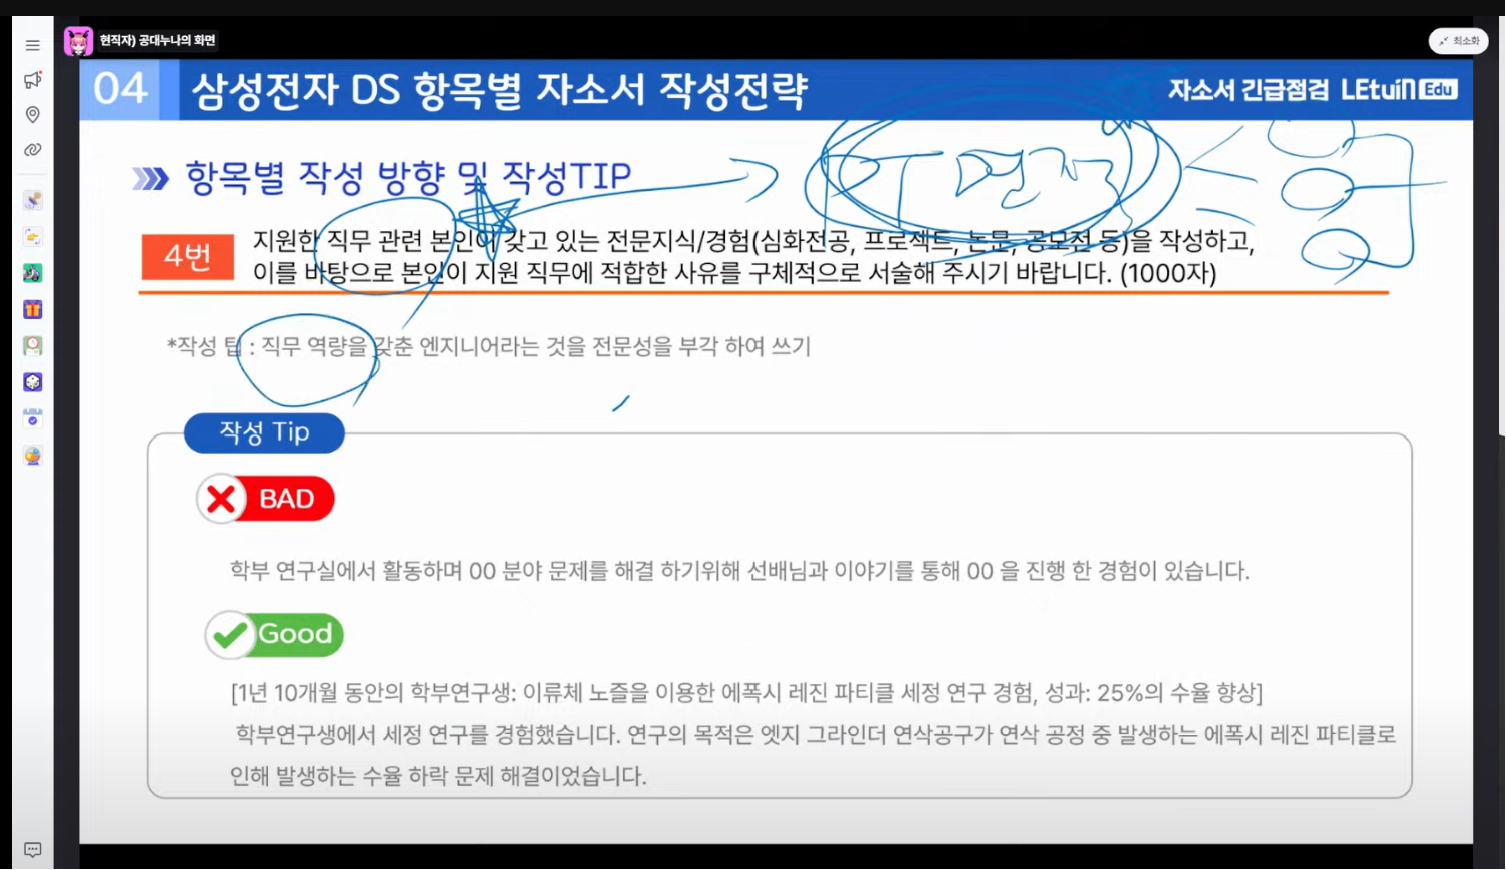Screen dimensions: 1506x870
Task: Click the 최소화 minimize screen-share button
Action: pyautogui.click(x=1458, y=41)
